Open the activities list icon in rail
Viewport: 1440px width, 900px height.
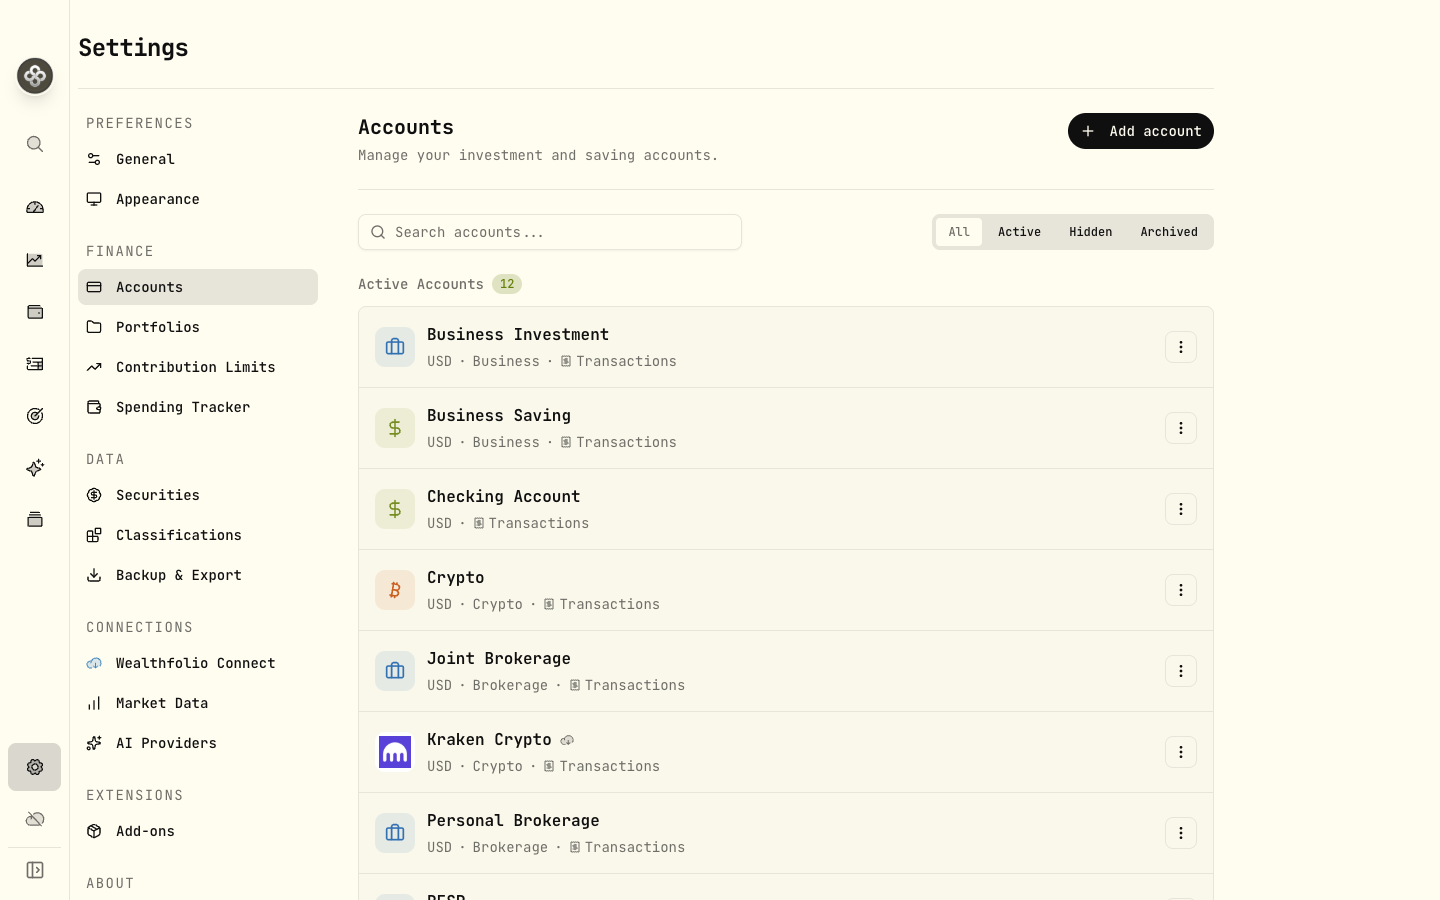point(35,364)
